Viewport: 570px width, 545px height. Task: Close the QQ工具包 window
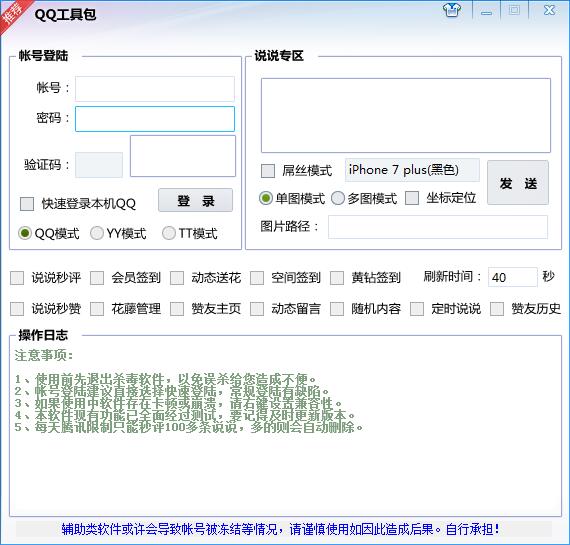(549, 10)
